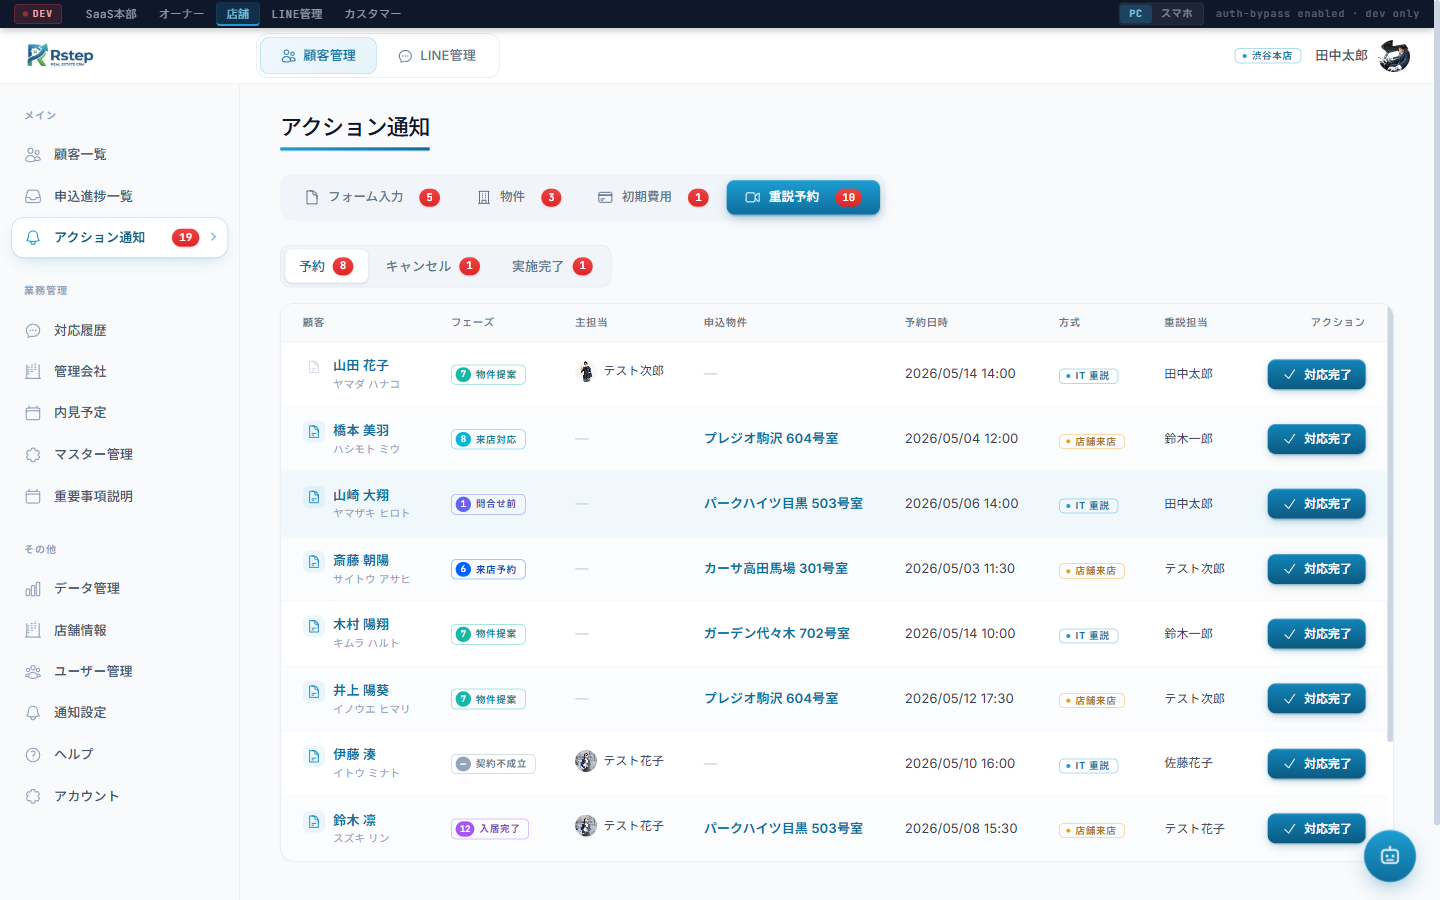This screenshot has width=1440, height=900.
Task: Click the 渋谷本店 store badge
Action: (x=1268, y=56)
